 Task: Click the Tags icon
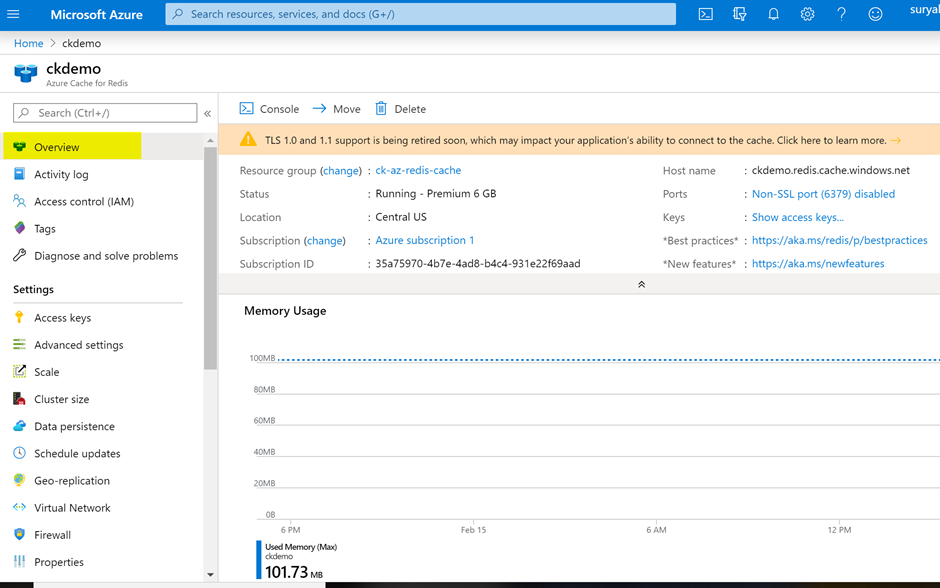pyautogui.click(x=19, y=228)
